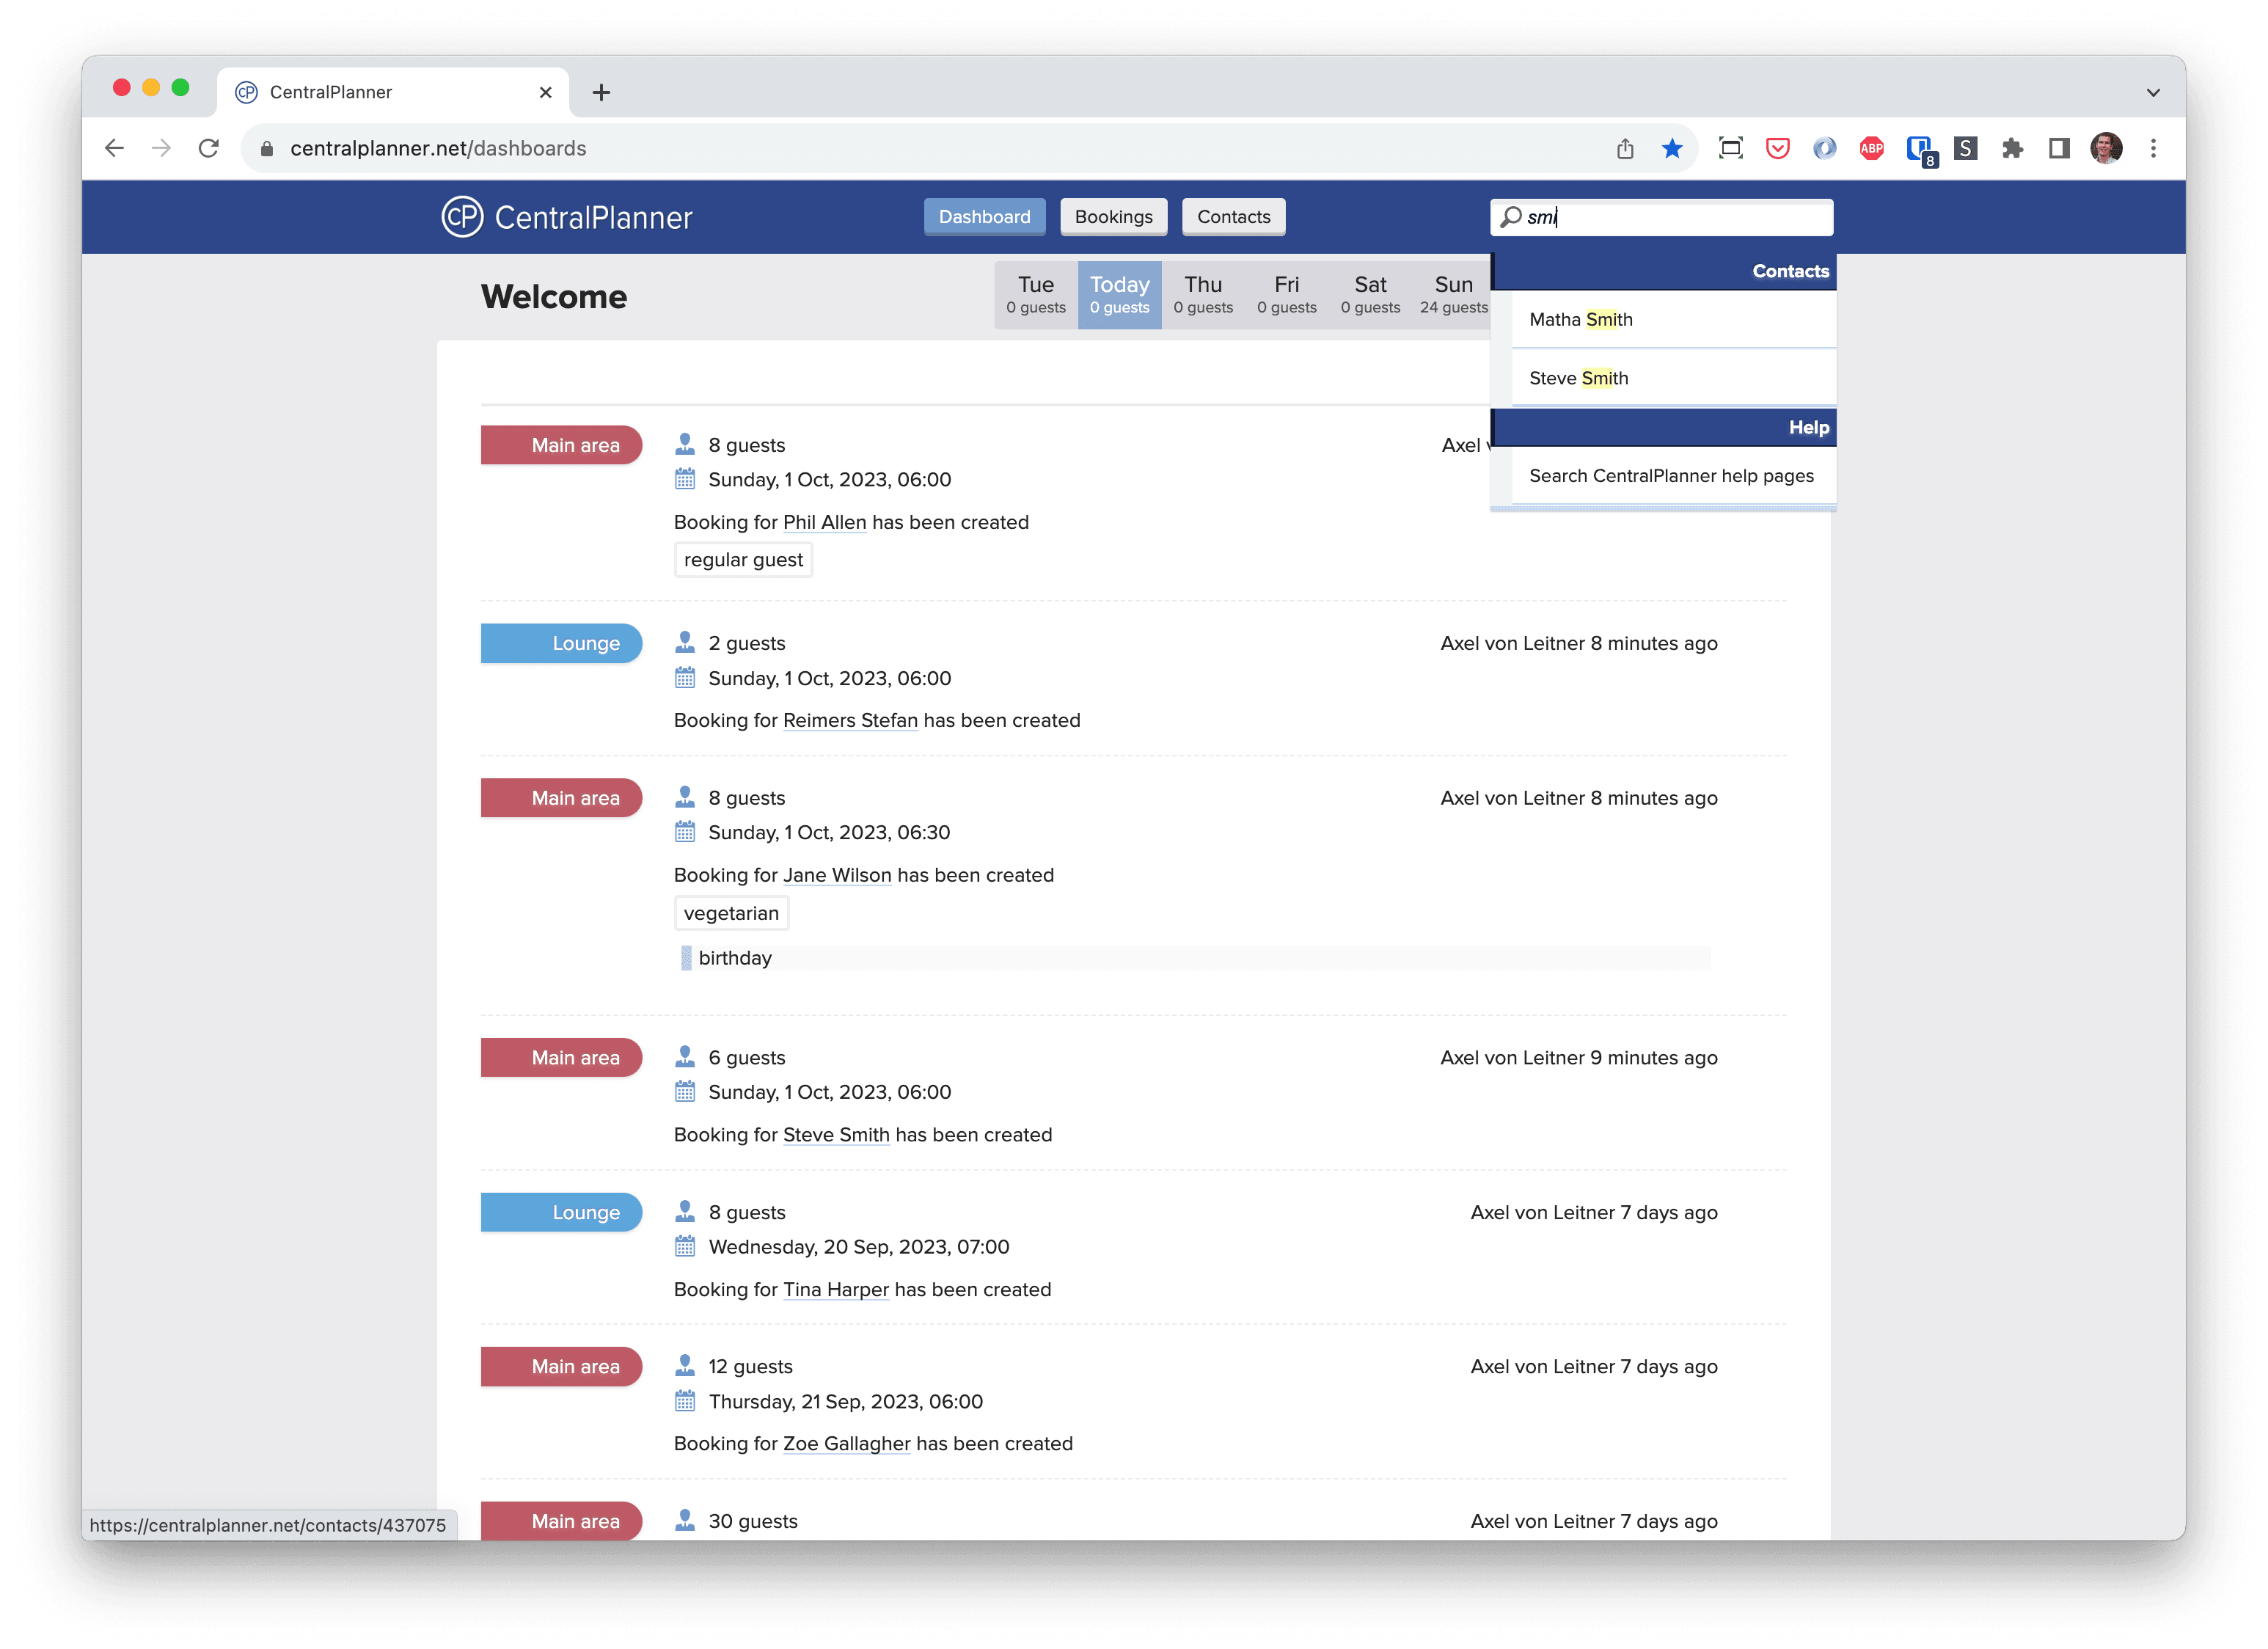Viewport: 2268px width, 1649px height.
Task: Click 'Thursday, 21 Sep, 2023, 06:00' date
Action: [x=846, y=1401]
